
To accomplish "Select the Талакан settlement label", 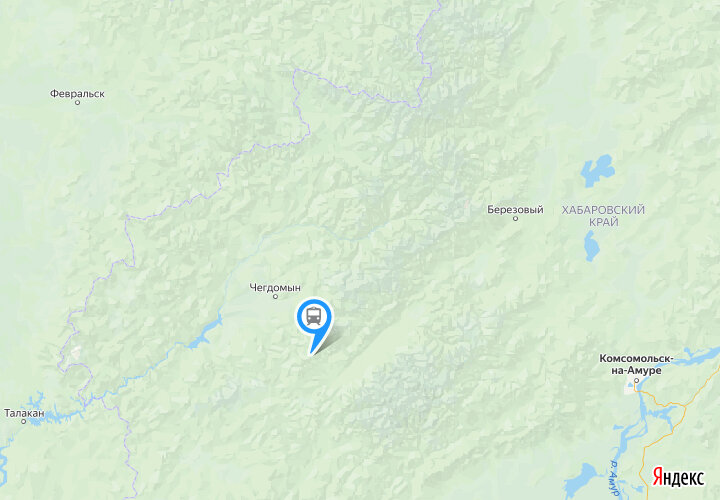I will [24, 413].
